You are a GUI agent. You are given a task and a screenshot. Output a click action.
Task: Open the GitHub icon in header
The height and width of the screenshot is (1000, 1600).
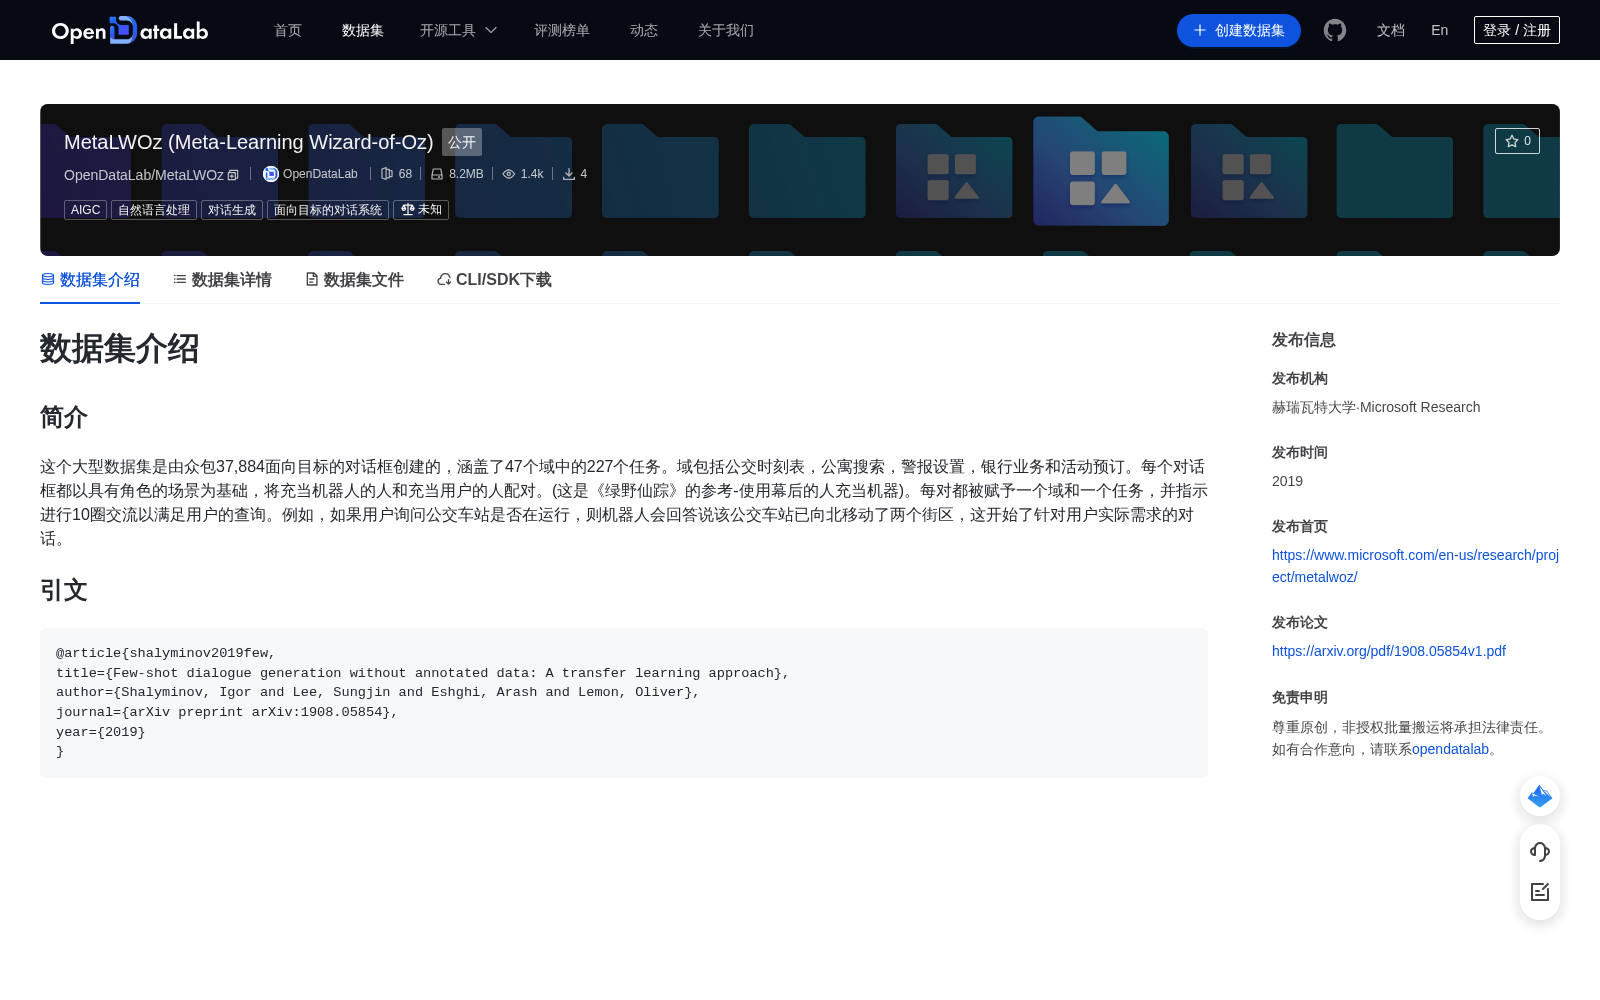coord(1335,30)
